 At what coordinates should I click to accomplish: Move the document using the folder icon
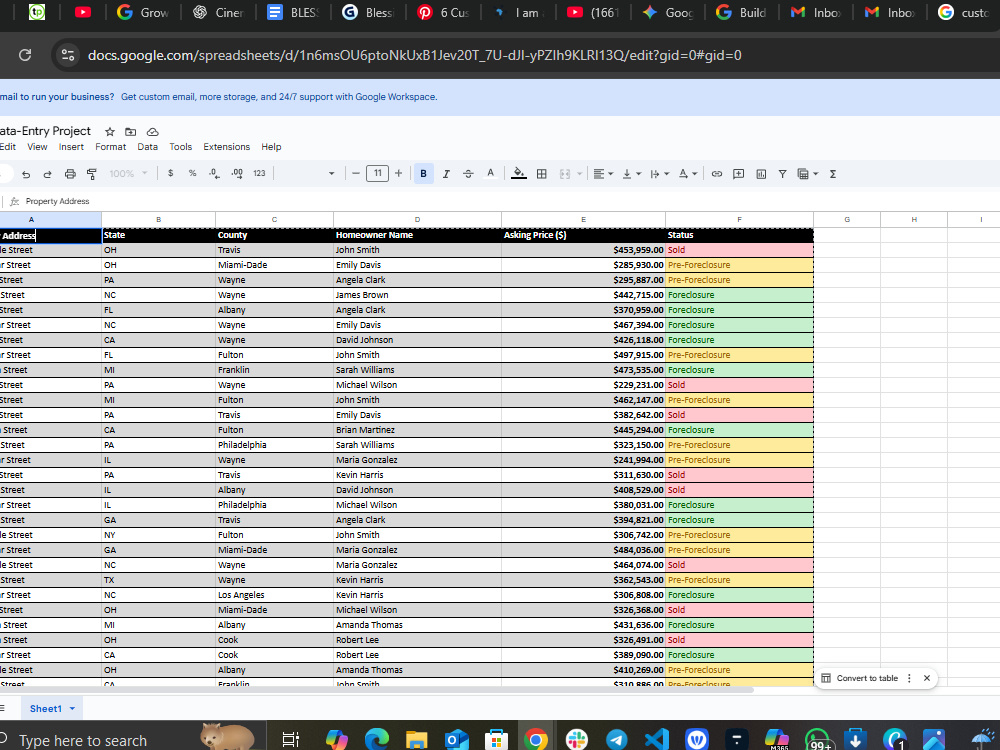pyautogui.click(x=130, y=131)
